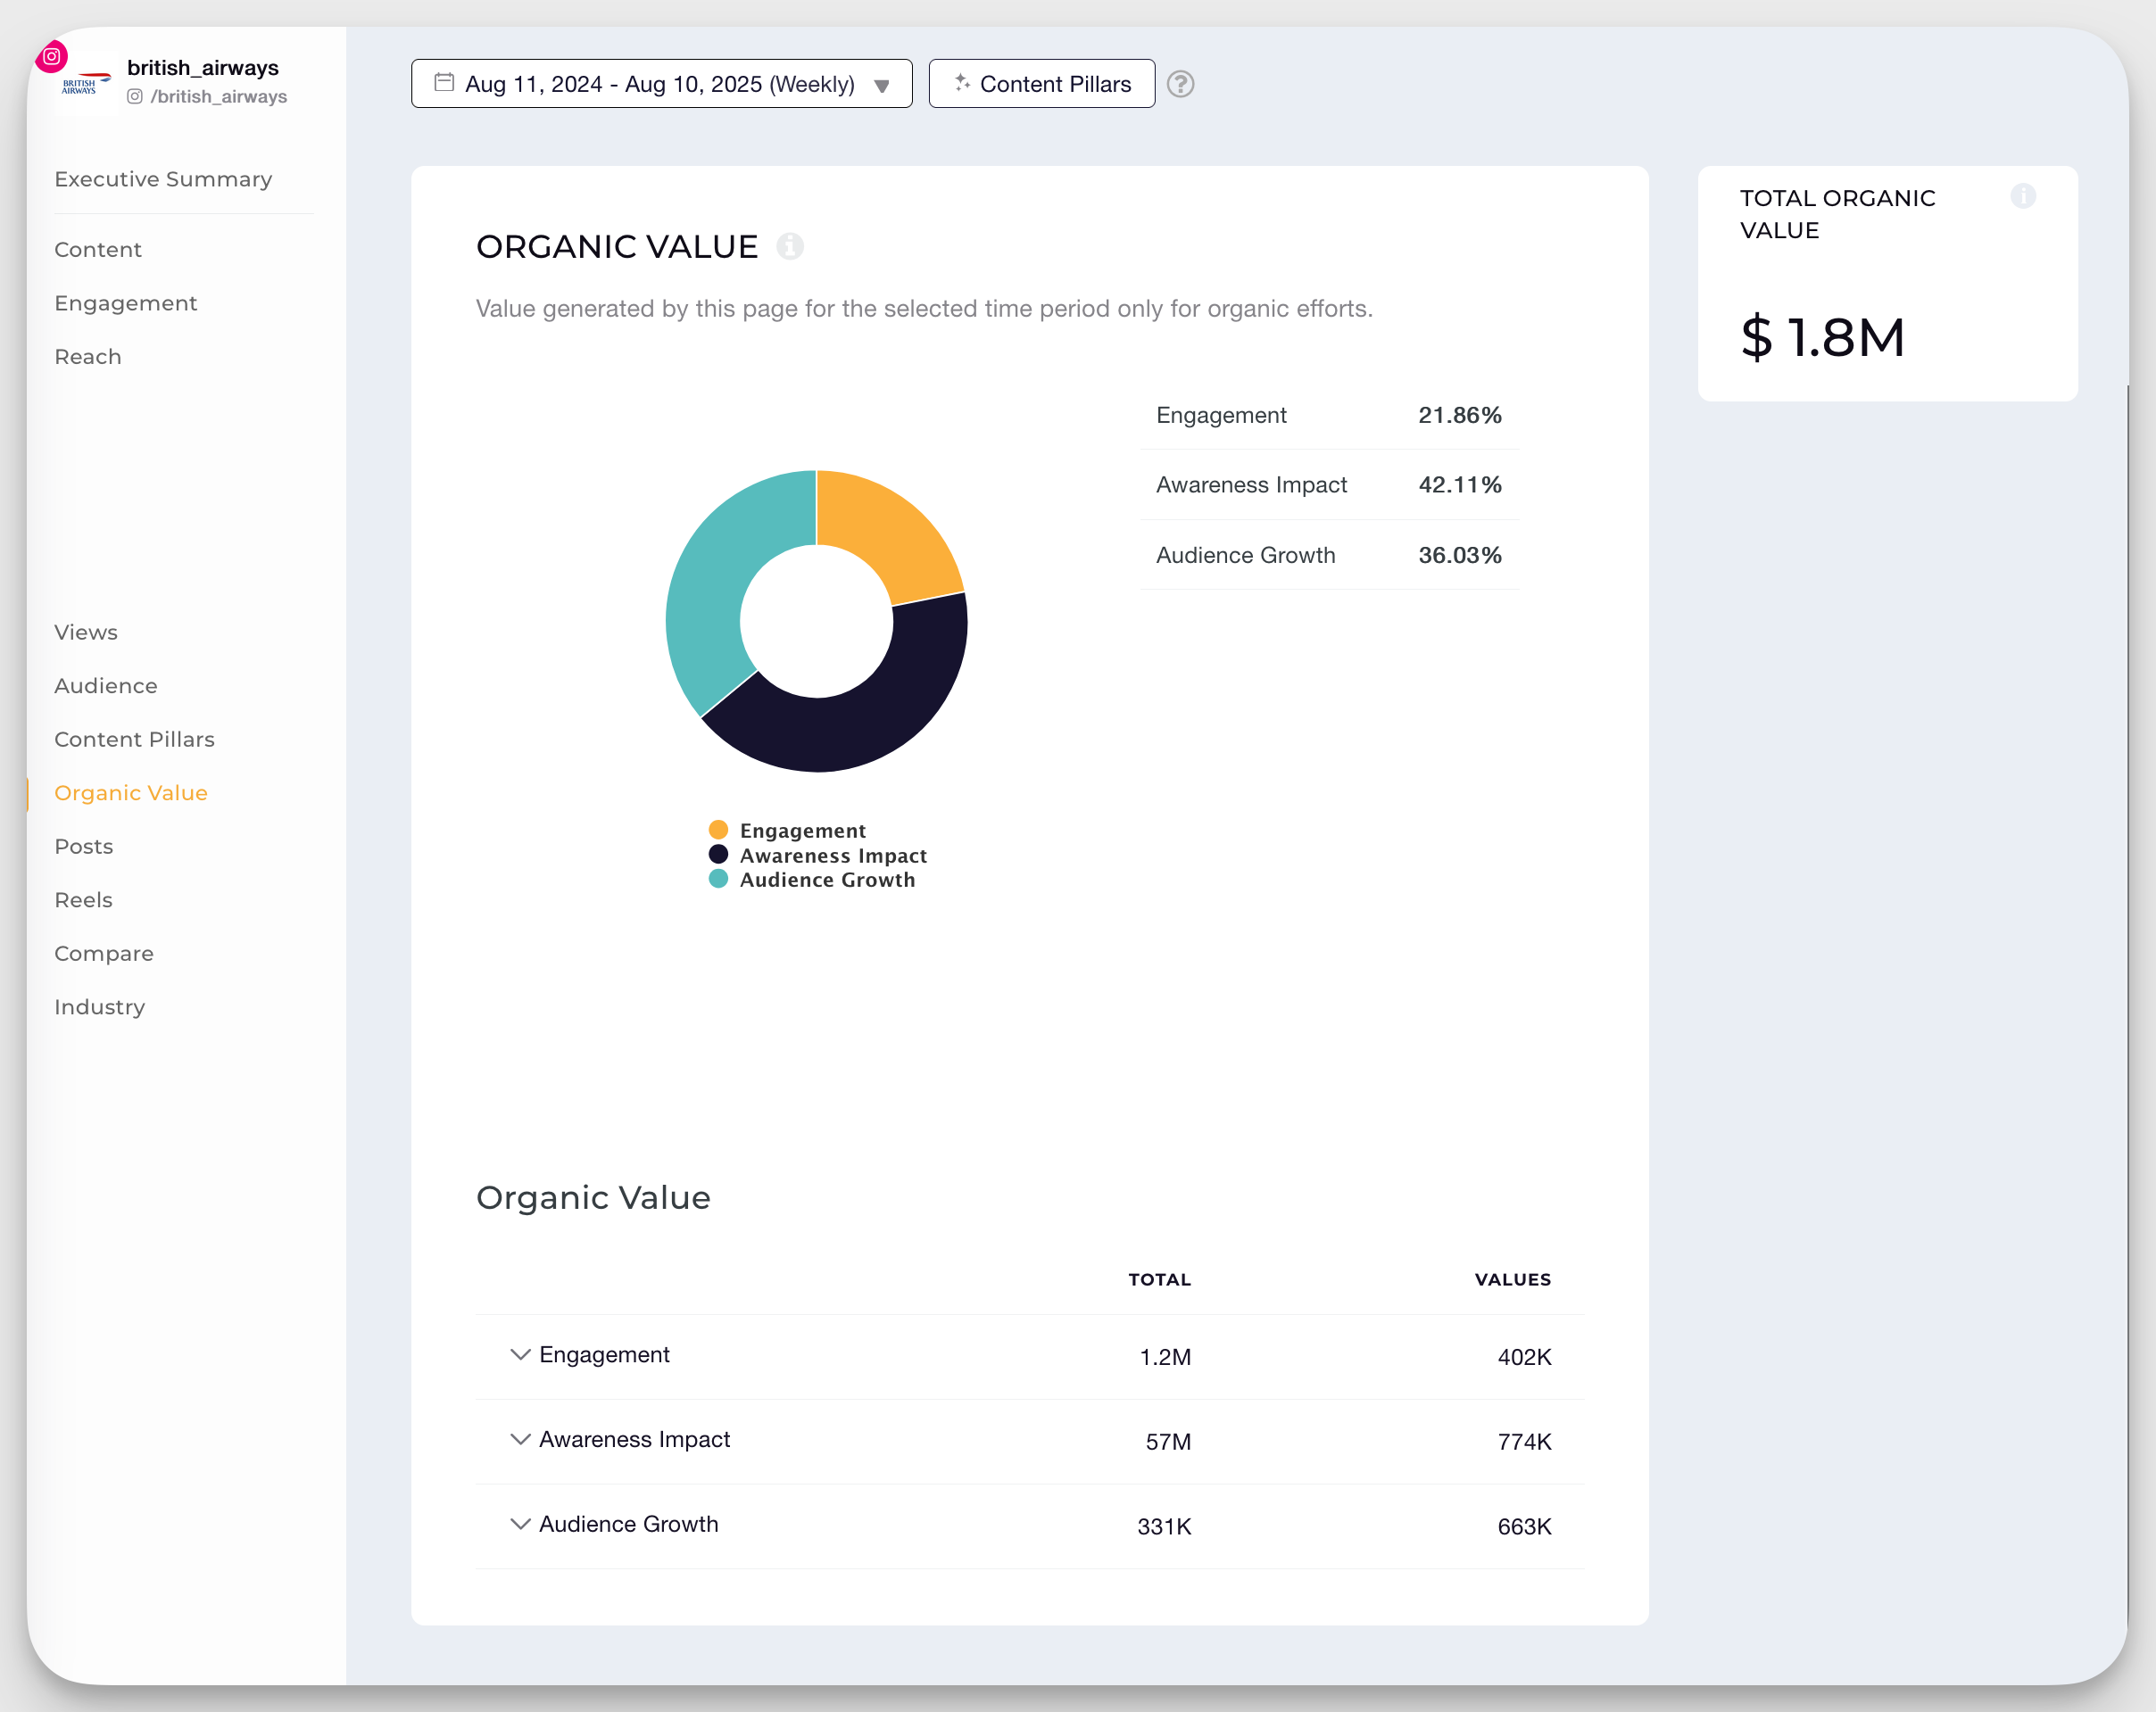Open the help question mark icon
2156x1712 pixels.
point(1181,85)
